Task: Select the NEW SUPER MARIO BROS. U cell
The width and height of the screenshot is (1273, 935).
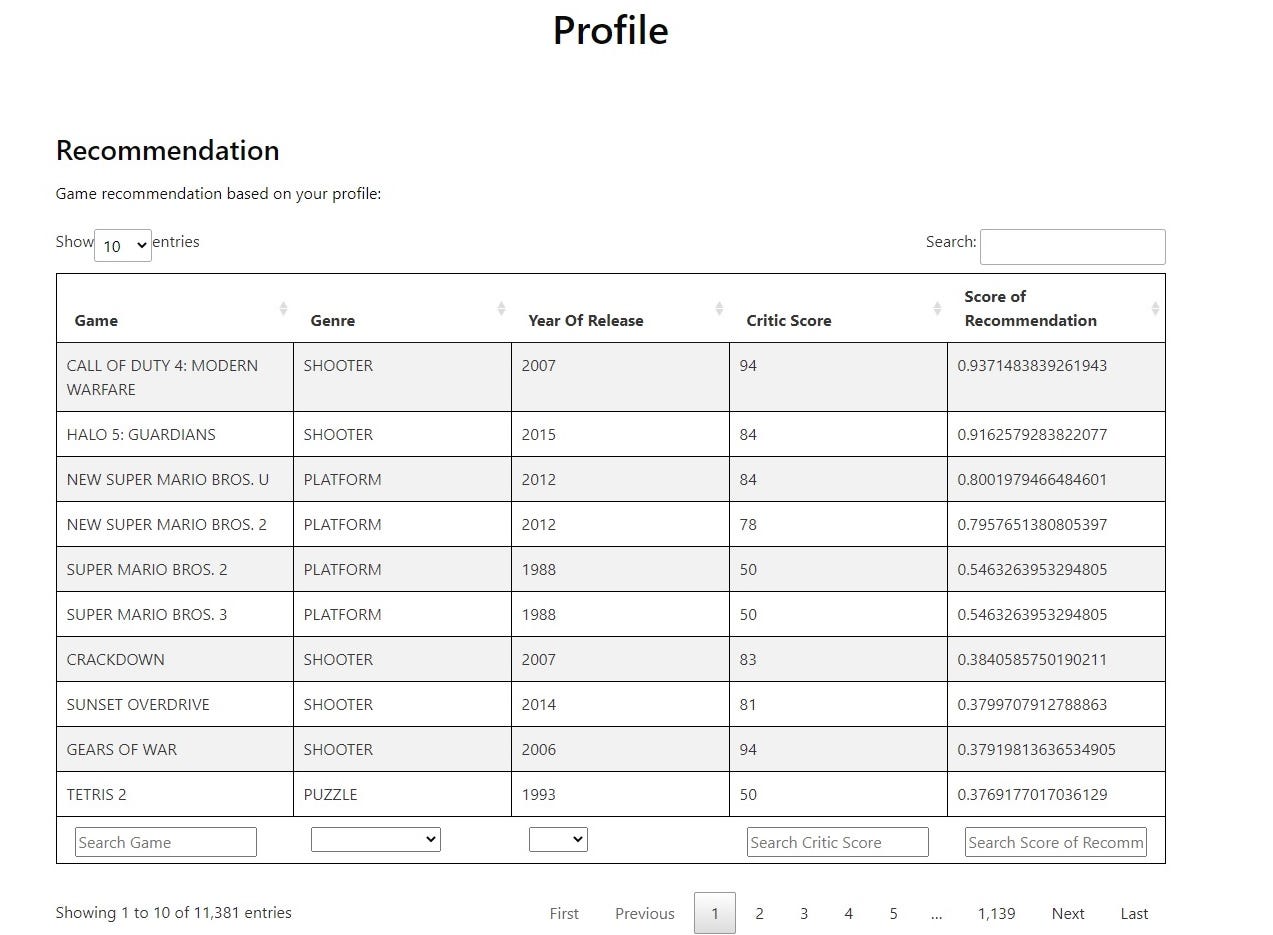Action: click(175, 479)
